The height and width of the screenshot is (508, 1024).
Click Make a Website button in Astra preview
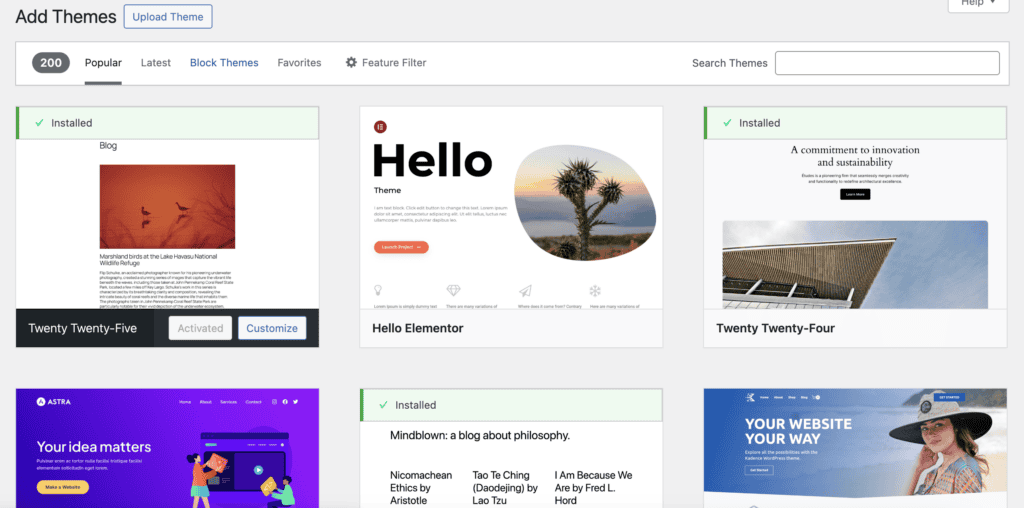tap(63, 487)
